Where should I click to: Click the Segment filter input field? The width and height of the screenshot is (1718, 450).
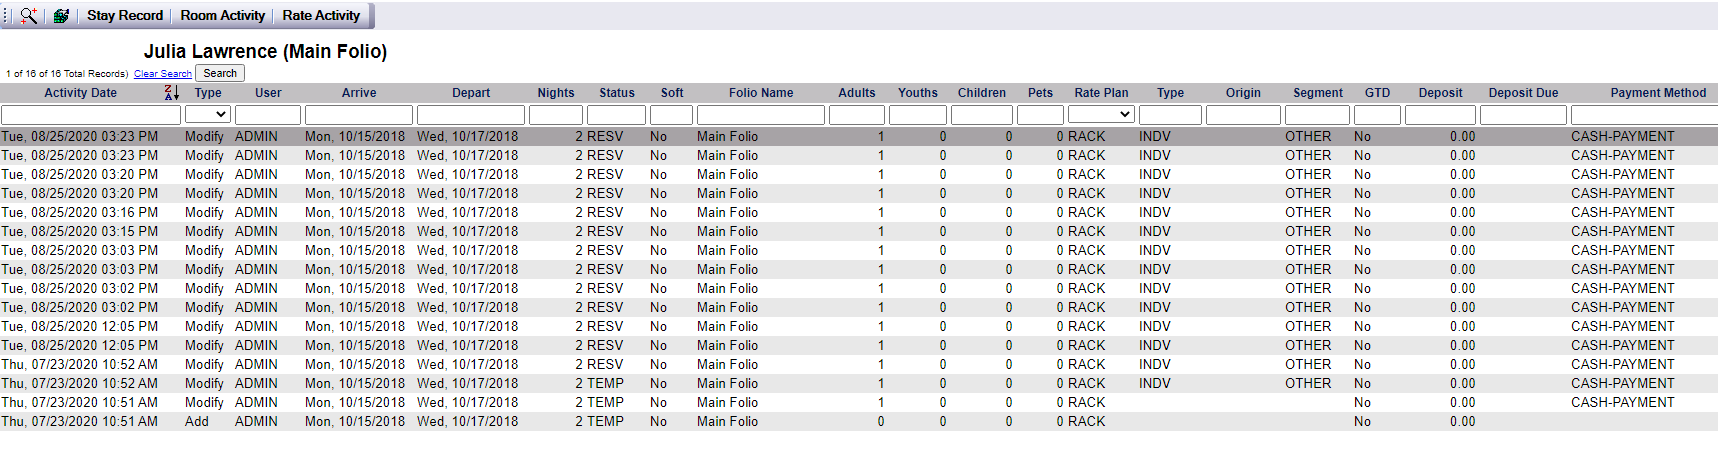1317,115
